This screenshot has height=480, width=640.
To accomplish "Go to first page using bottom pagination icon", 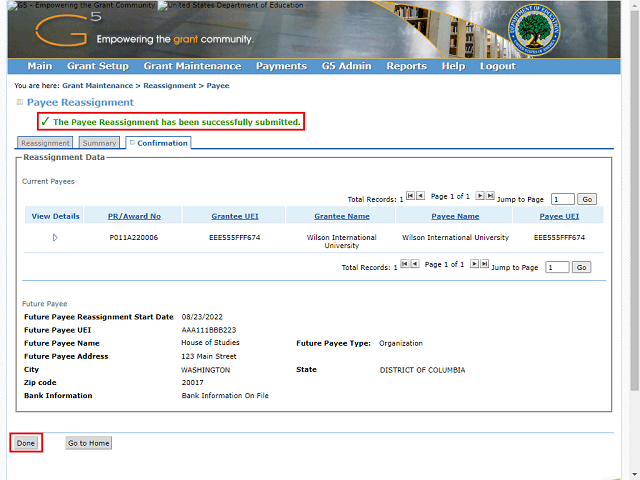I will 403,264.
